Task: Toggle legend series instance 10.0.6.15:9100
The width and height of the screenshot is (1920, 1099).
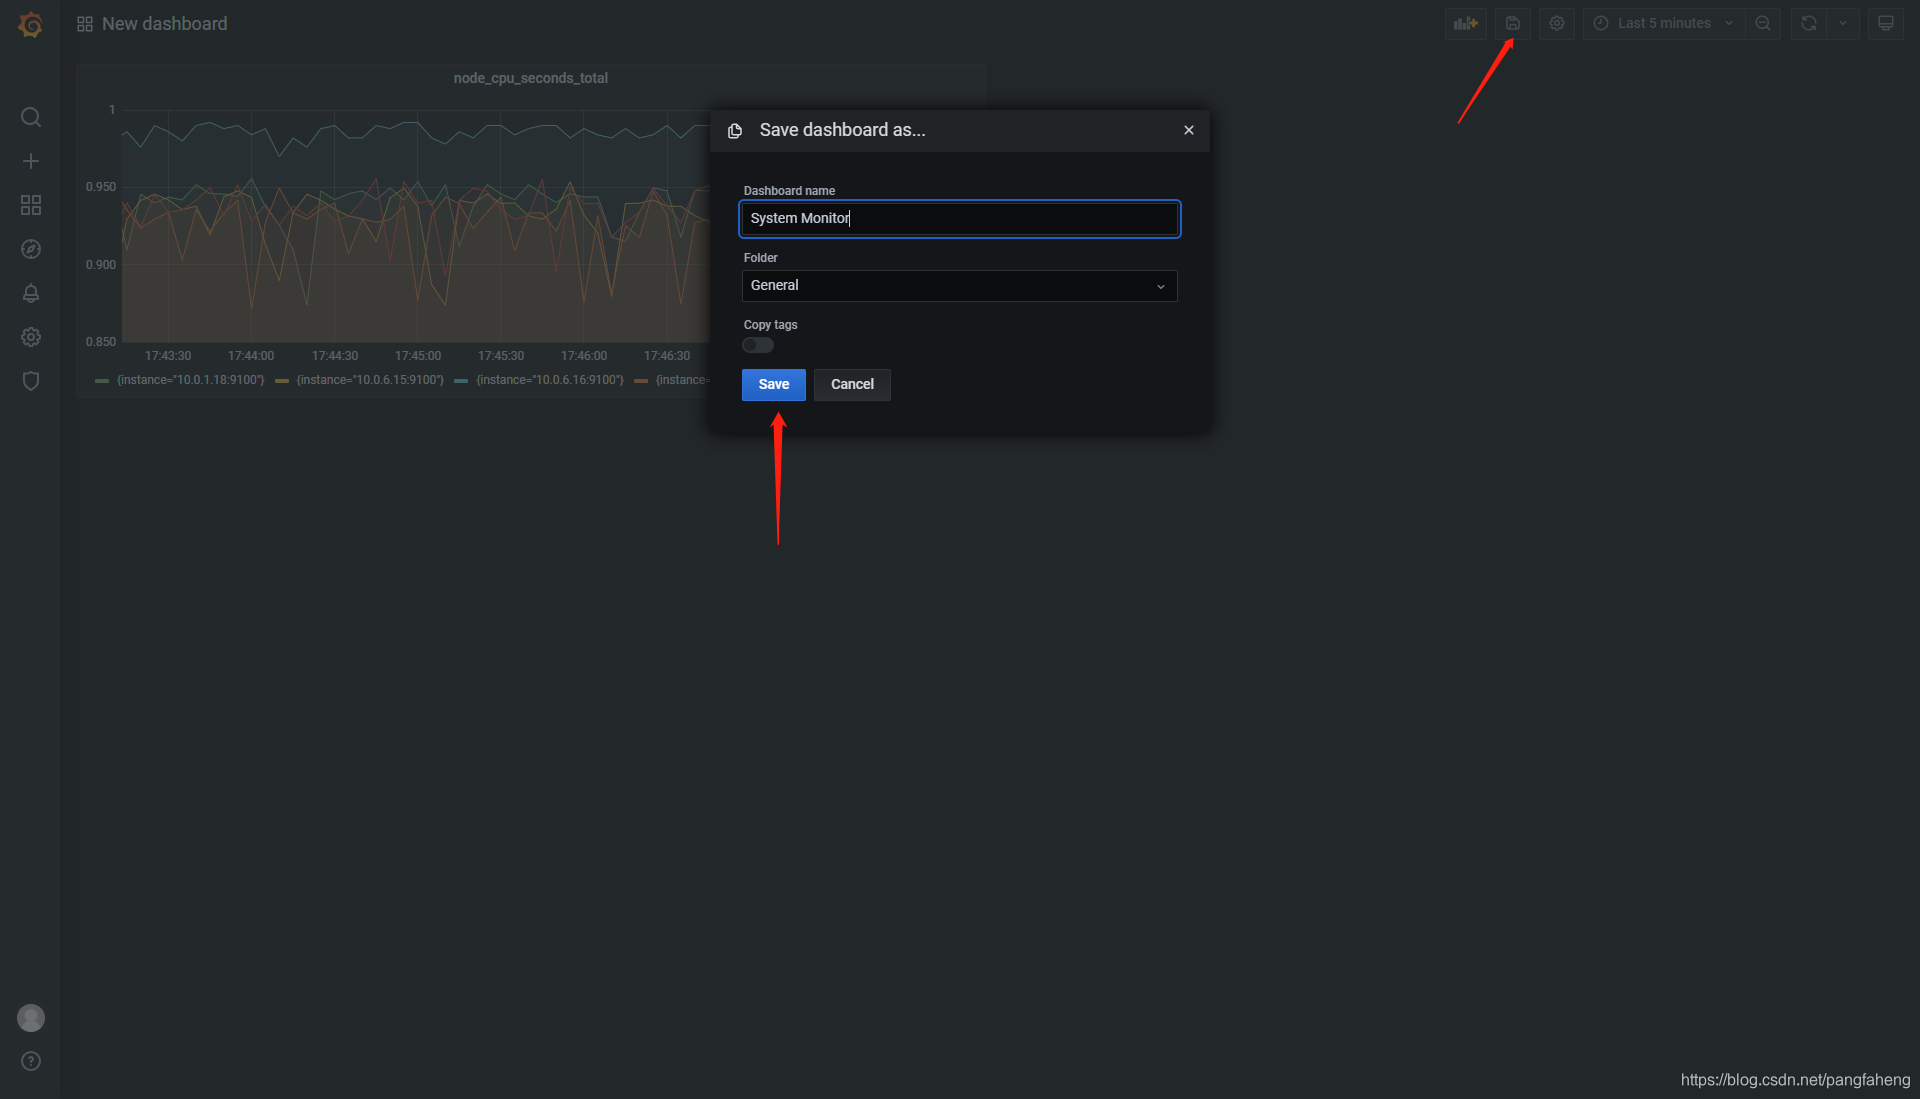Action: [x=370, y=380]
